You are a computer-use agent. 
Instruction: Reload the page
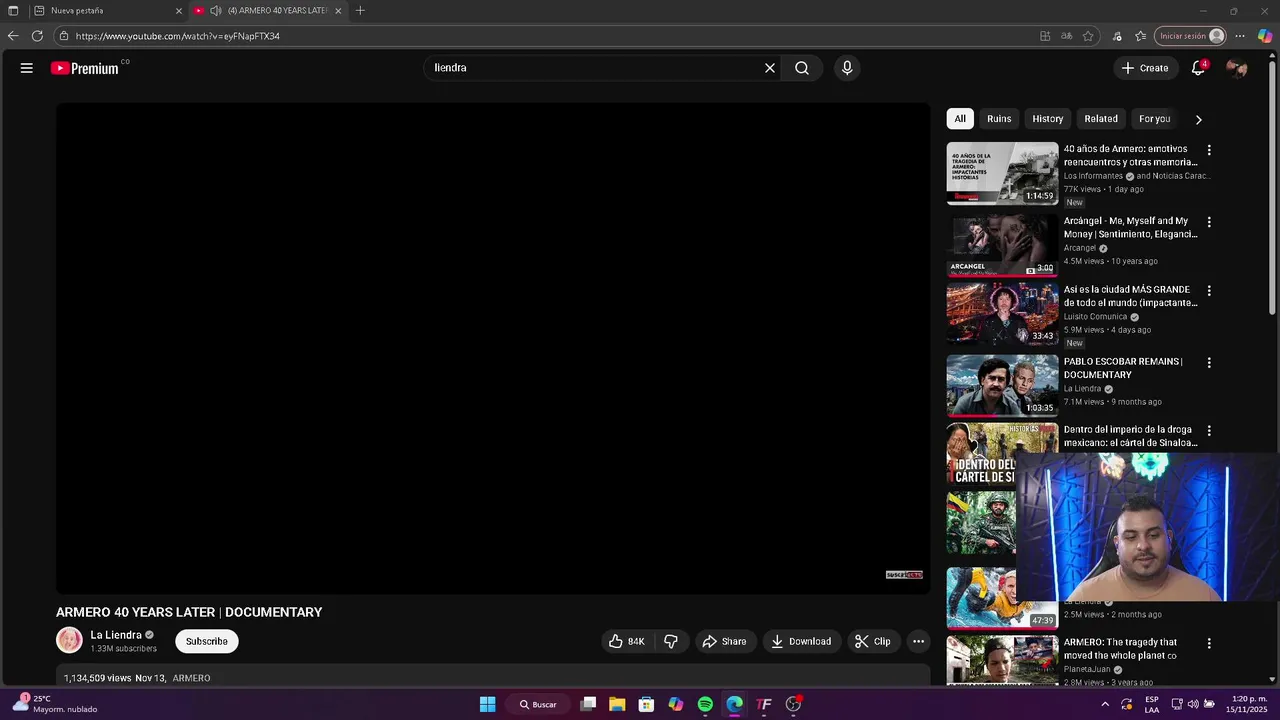coord(37,36)
